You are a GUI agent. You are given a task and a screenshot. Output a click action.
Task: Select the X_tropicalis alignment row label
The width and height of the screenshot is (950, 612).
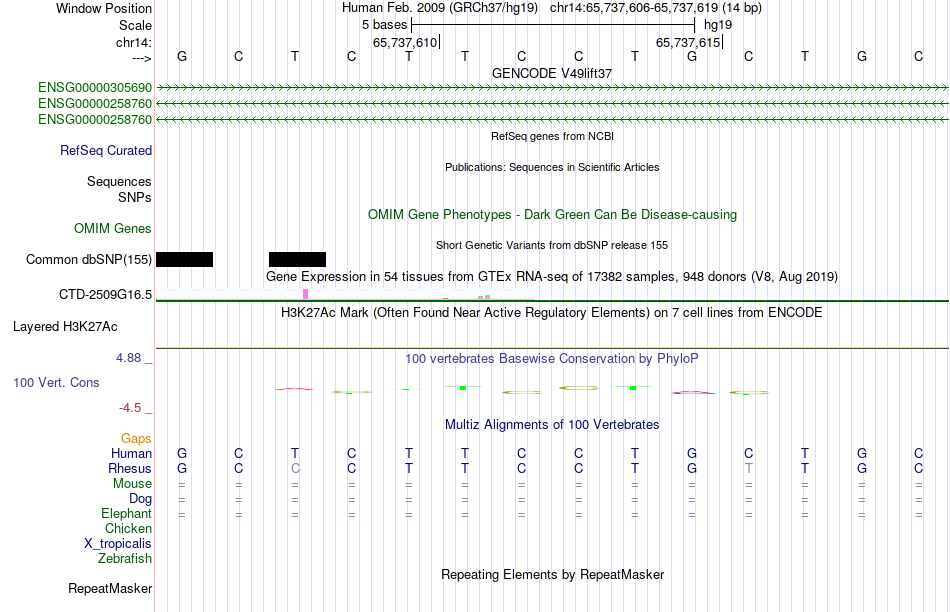tap(118, 544)
